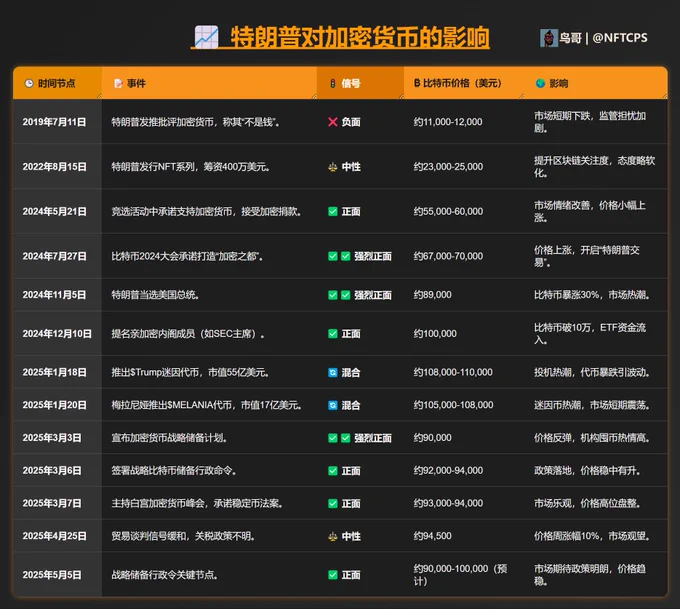Click the globe icon in 影响 header

540,83
